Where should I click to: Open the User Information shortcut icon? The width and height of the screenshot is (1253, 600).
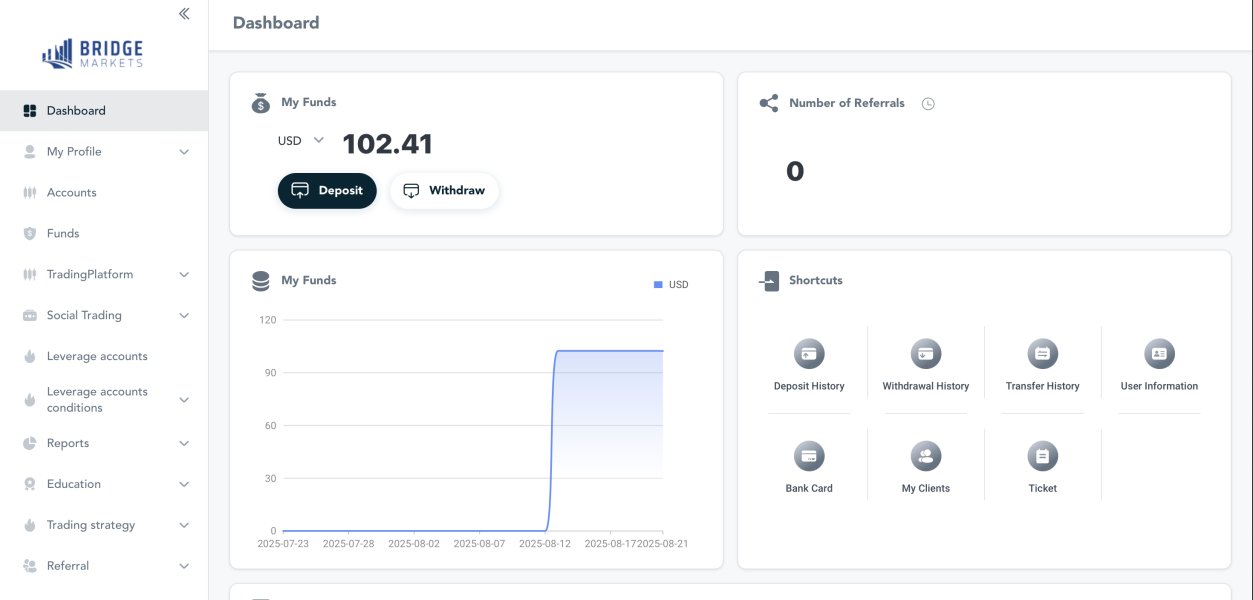[1159, 354]
